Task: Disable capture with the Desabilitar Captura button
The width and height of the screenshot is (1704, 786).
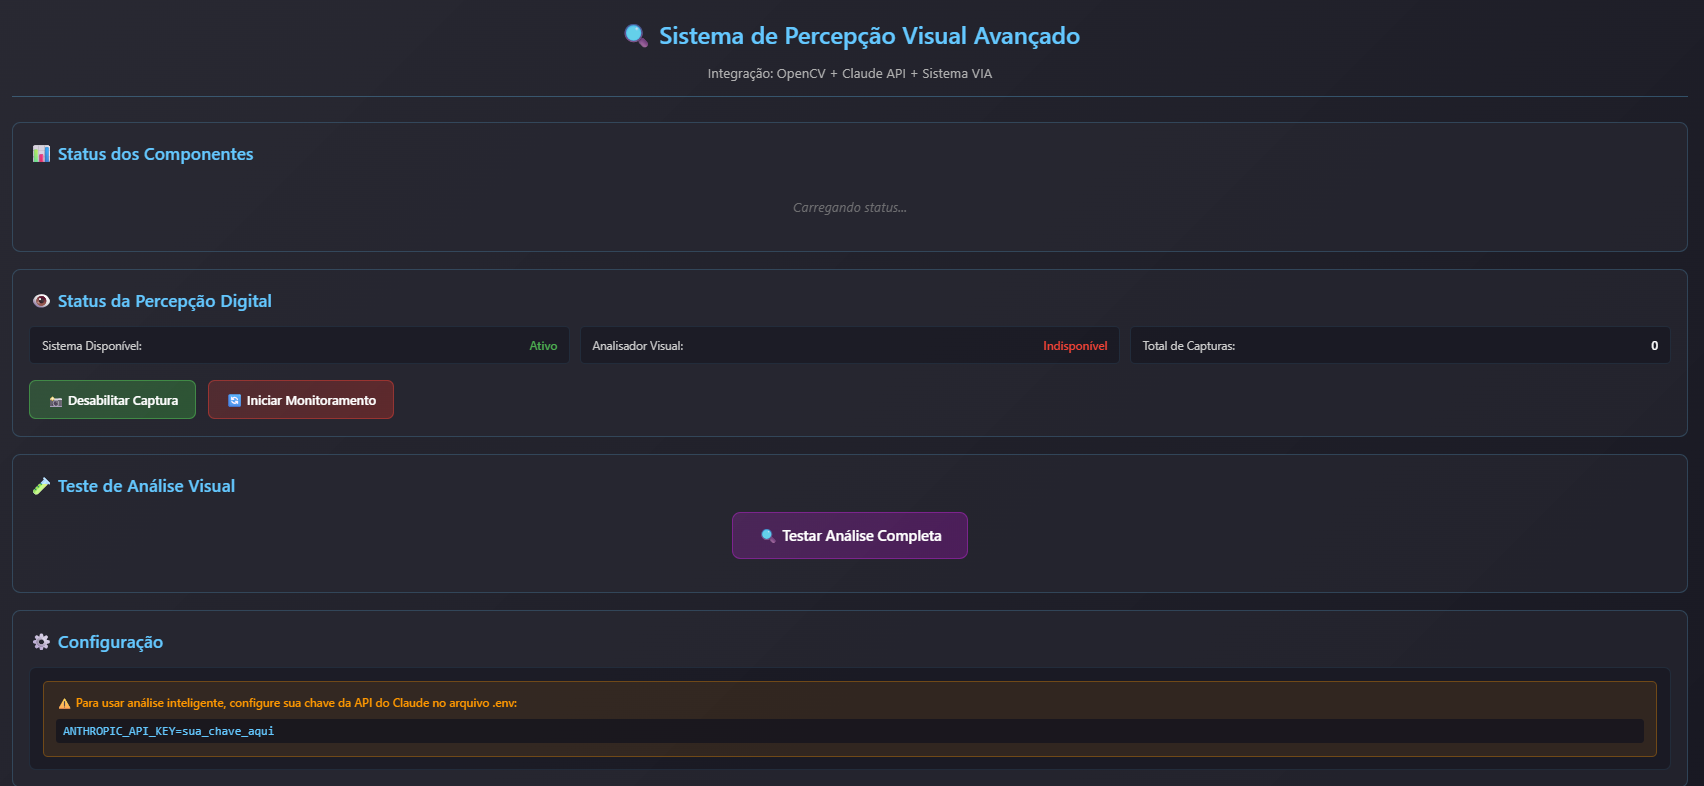Action: pos(112,400)
